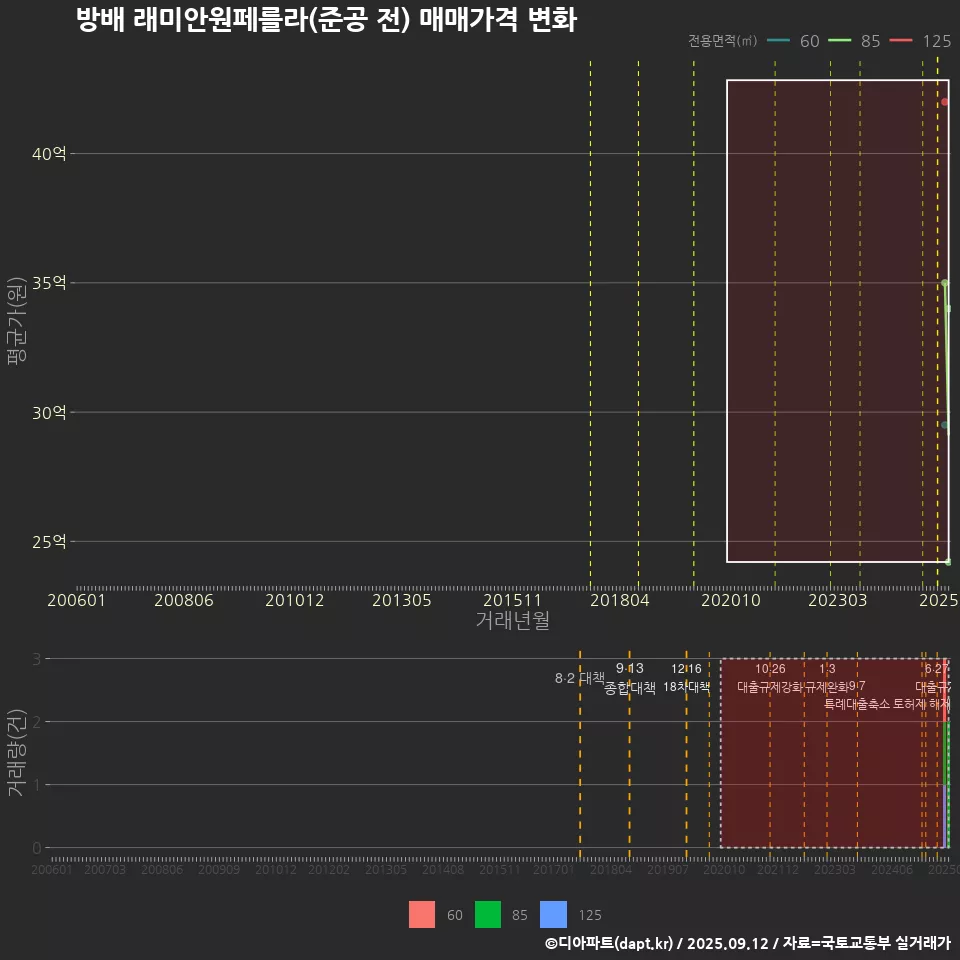The height and width of the screenshot is (960, 960).
Task: Click '202303' on the price chart x-axis
Action: [838, 600]
